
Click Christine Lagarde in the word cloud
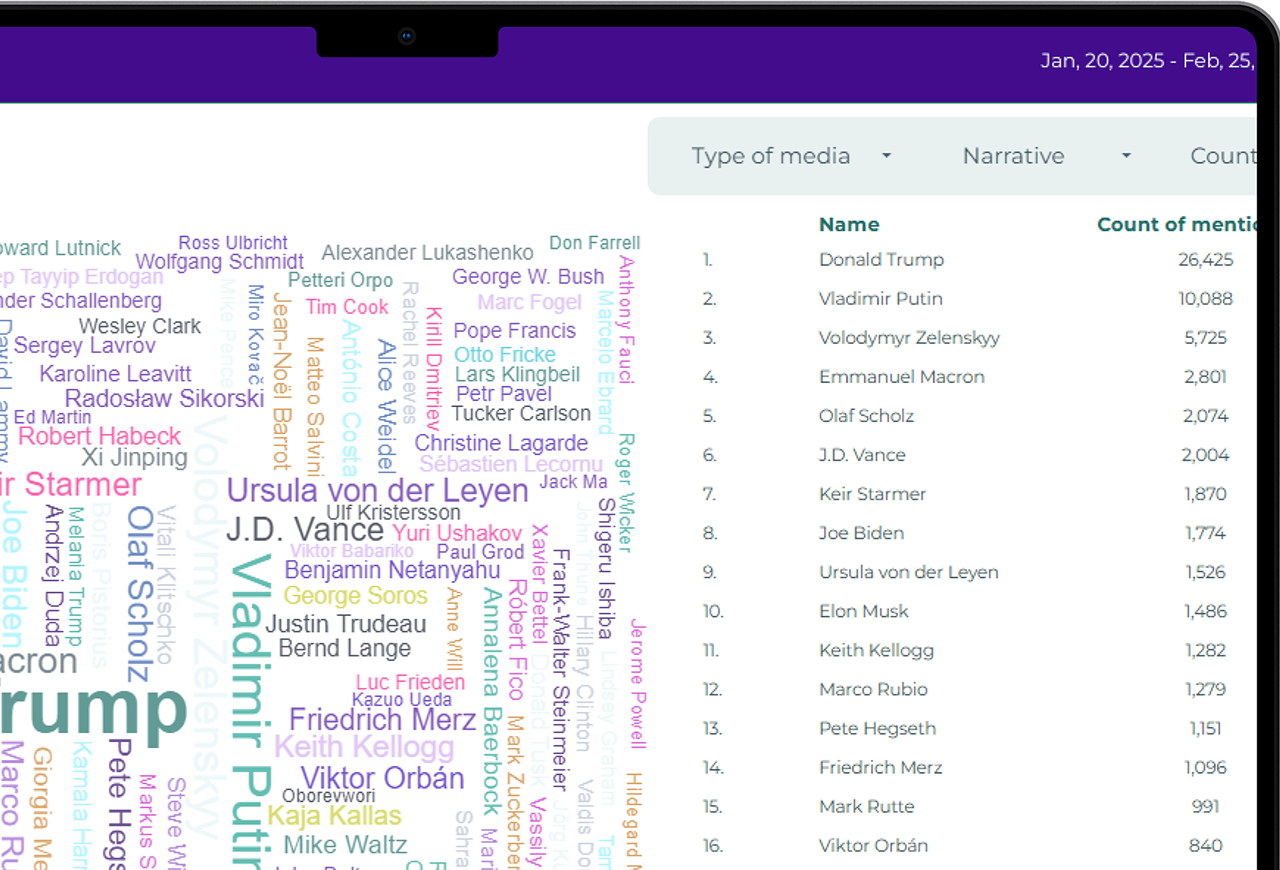[501, 443]
